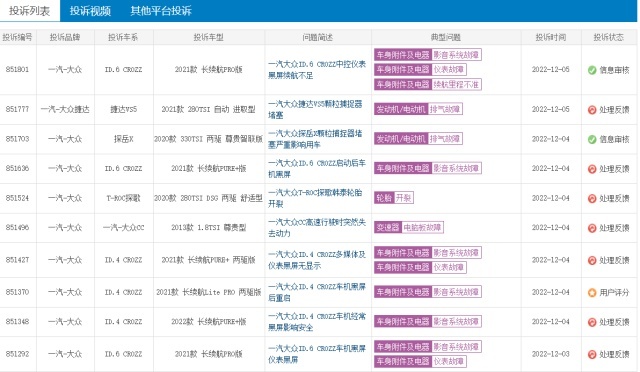Screen dimensions: 640x372
Task: Click the 投诉品牌 column header
Action: pos(65,37)
